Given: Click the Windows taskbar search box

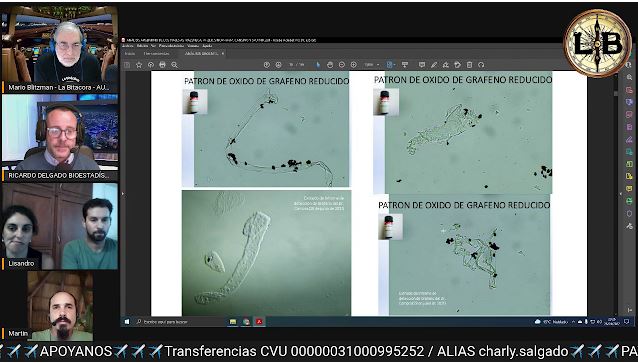Looking at the screenshot, I should (x=179, y=322).
